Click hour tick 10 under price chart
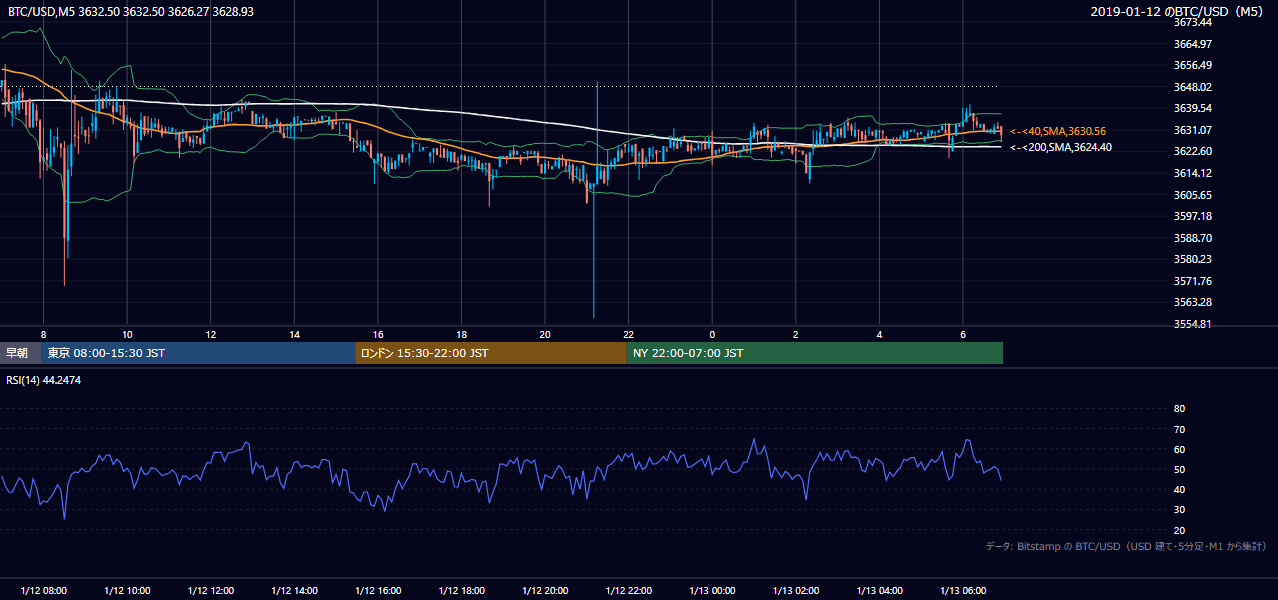 pyautogui.click(x=127, y=334)
